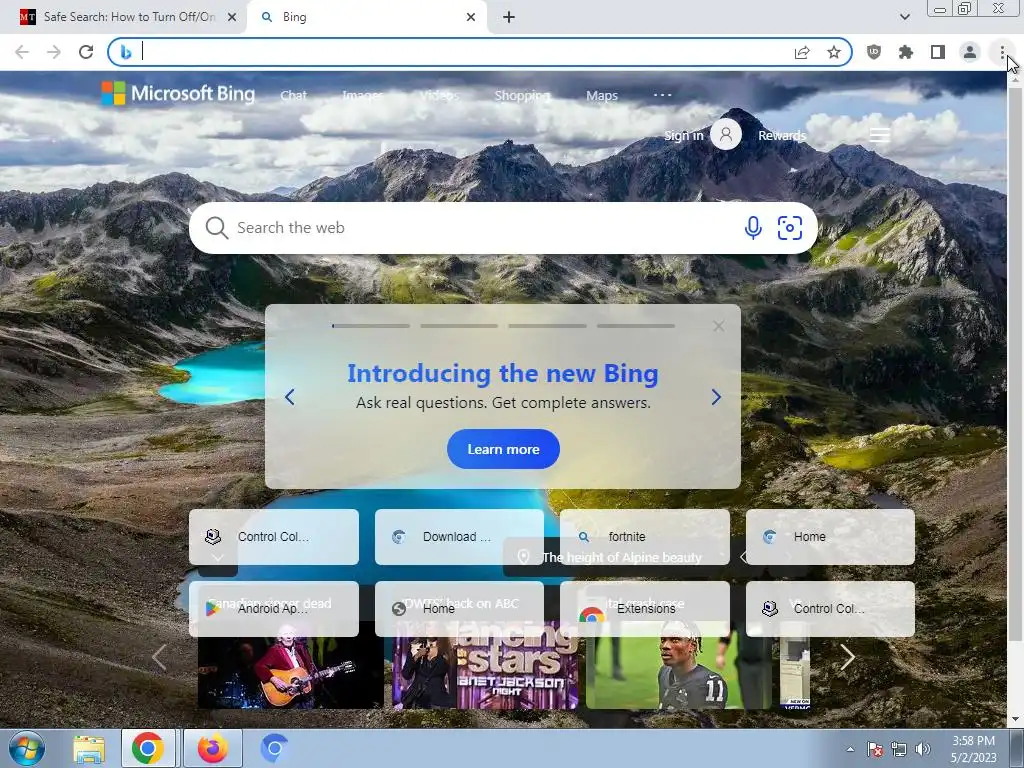
Task: Start voice search with microphone
Action: [x=753, y=228]
